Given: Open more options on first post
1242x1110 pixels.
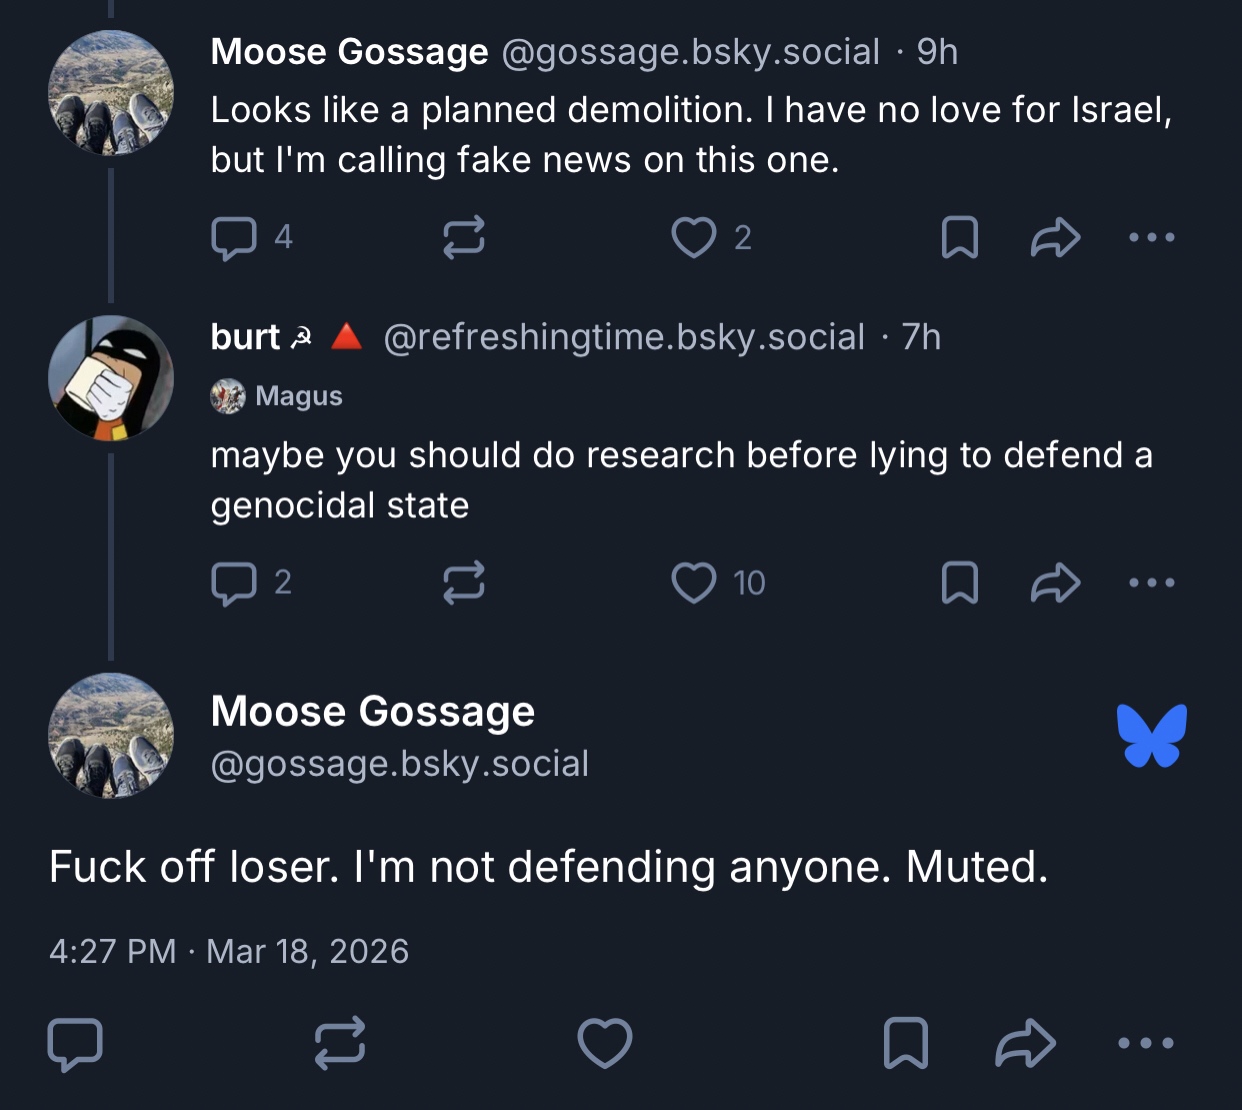Looking at the screenshot, I should point(1151,238).
